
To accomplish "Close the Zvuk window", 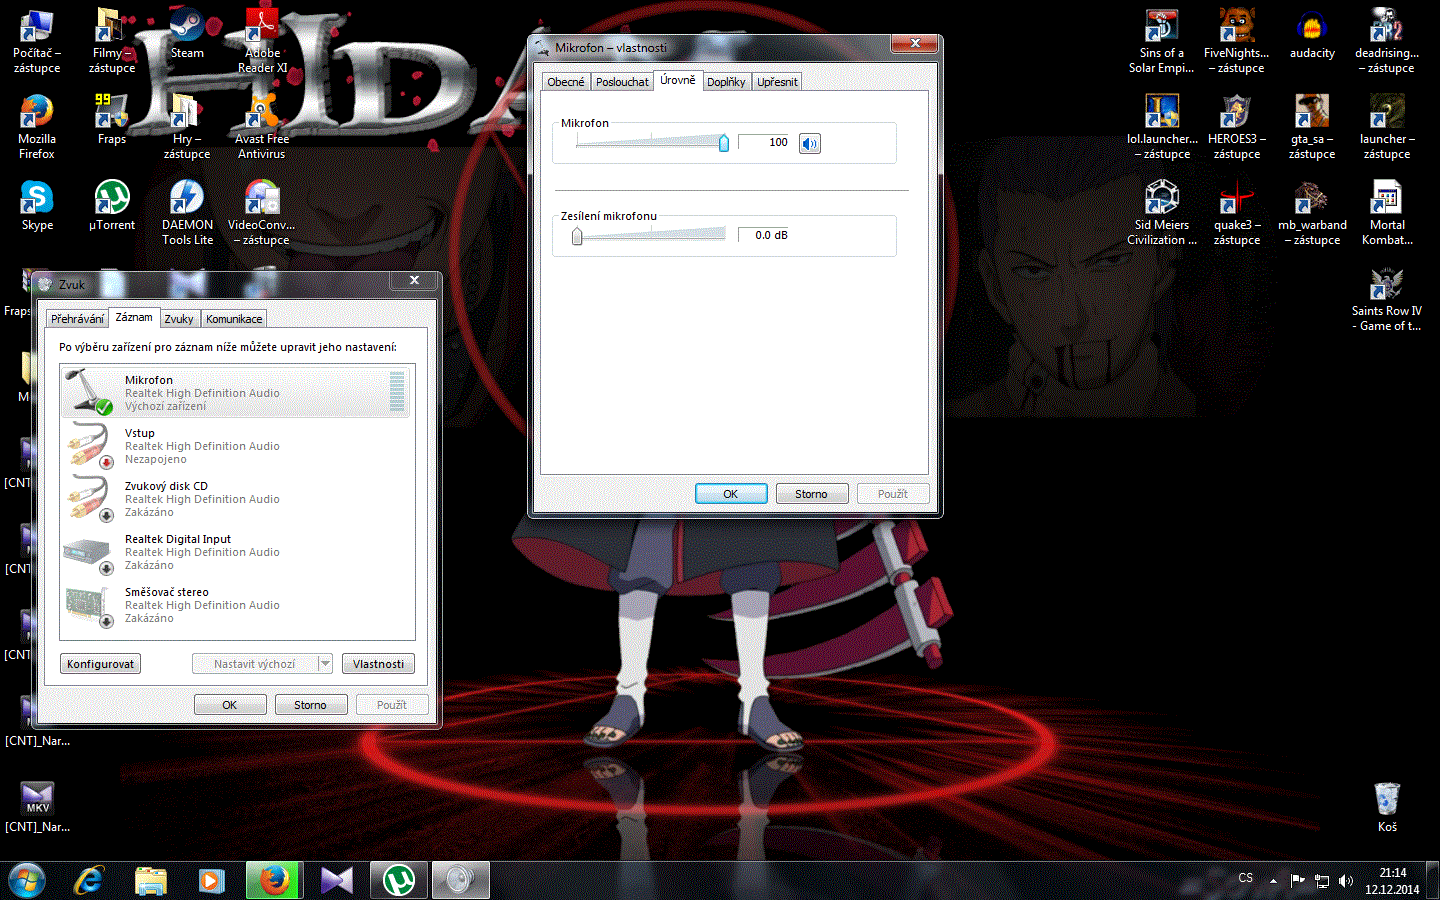I will click(x=414, y=280).
